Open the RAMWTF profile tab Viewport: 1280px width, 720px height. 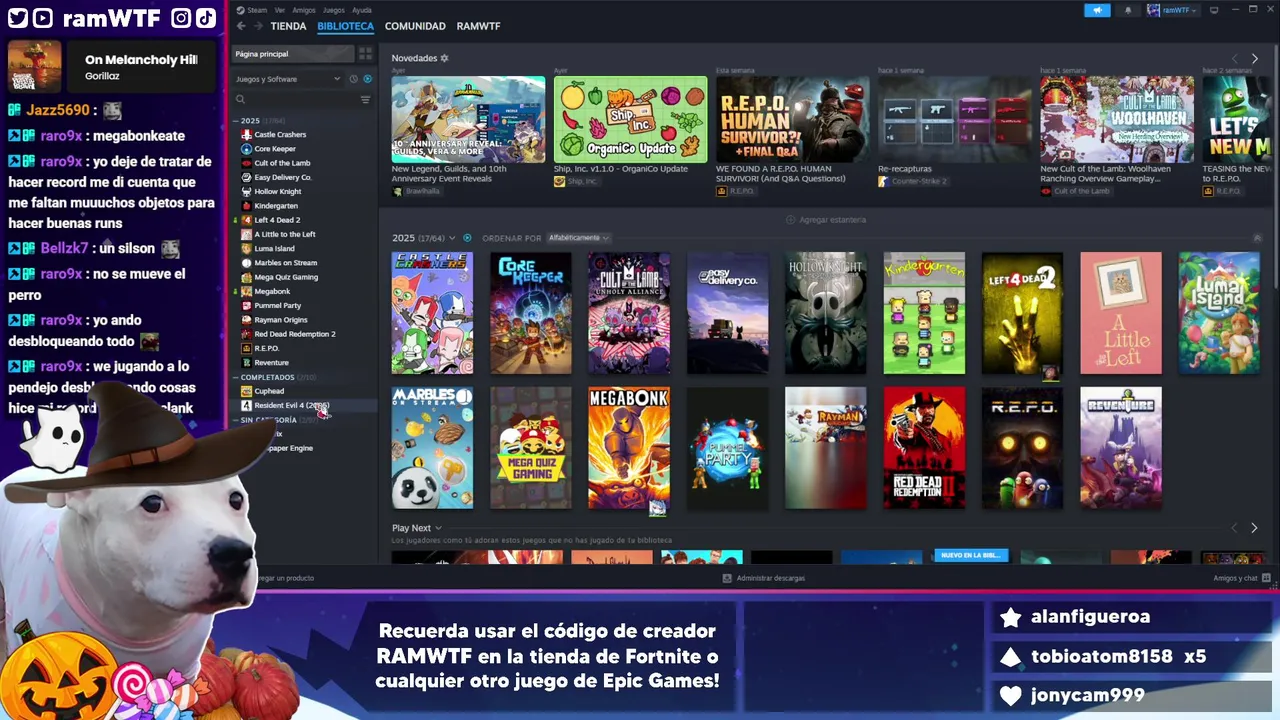pos(478,26)
